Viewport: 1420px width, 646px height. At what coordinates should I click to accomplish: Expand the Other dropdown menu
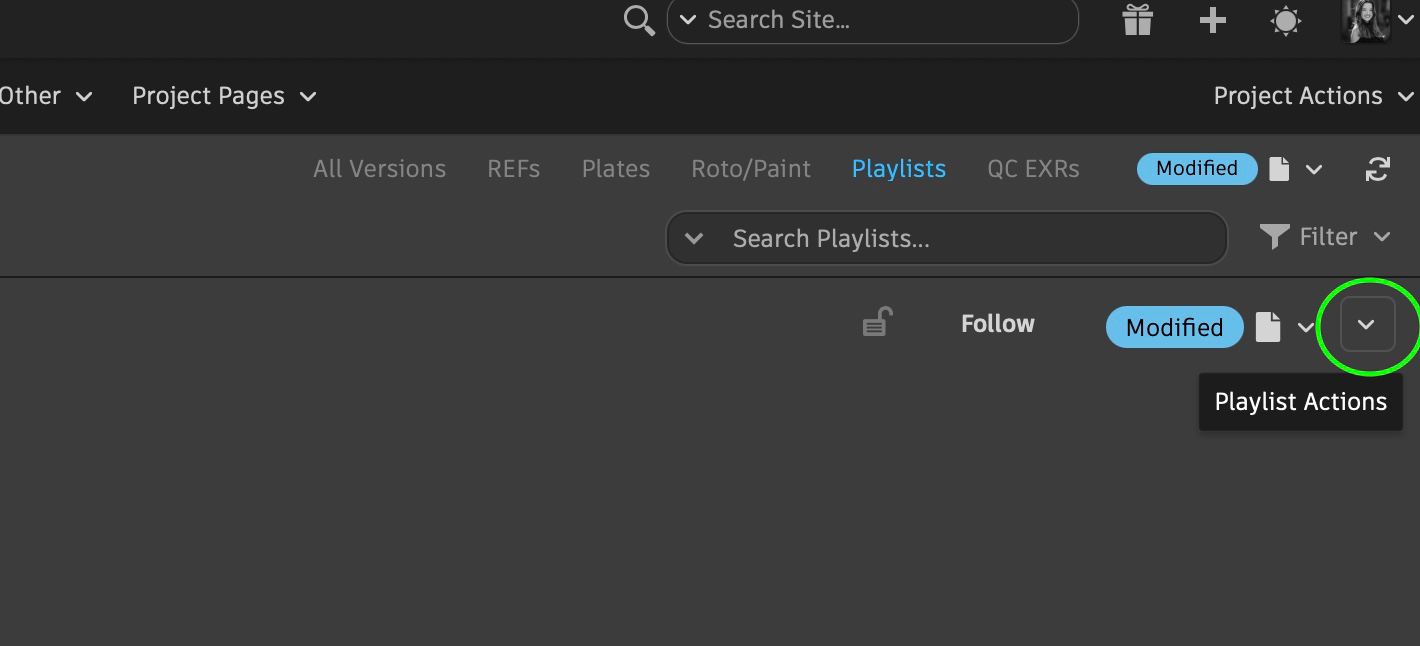pos(45,96)
